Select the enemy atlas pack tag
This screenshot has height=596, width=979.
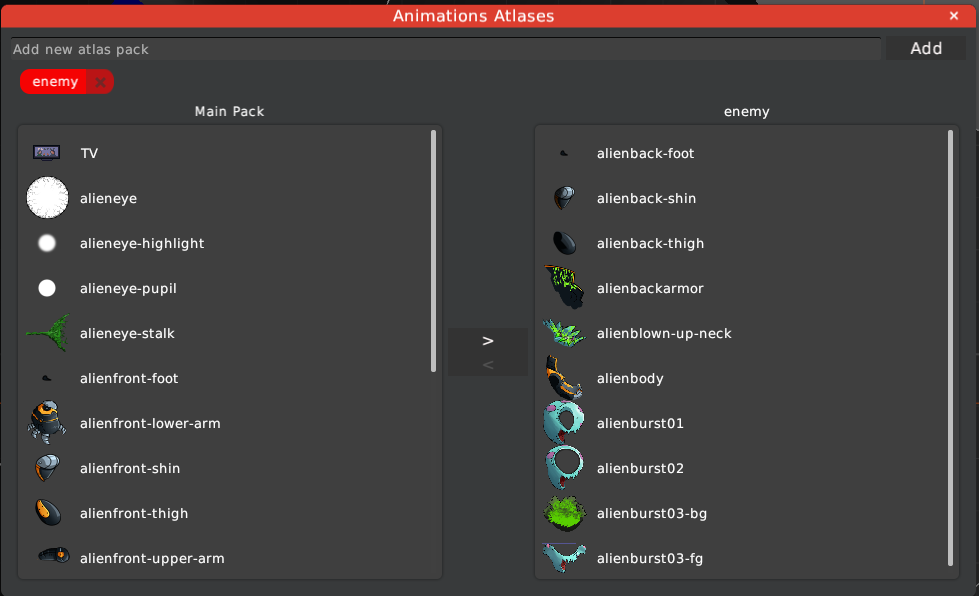(x=56, y=81)
